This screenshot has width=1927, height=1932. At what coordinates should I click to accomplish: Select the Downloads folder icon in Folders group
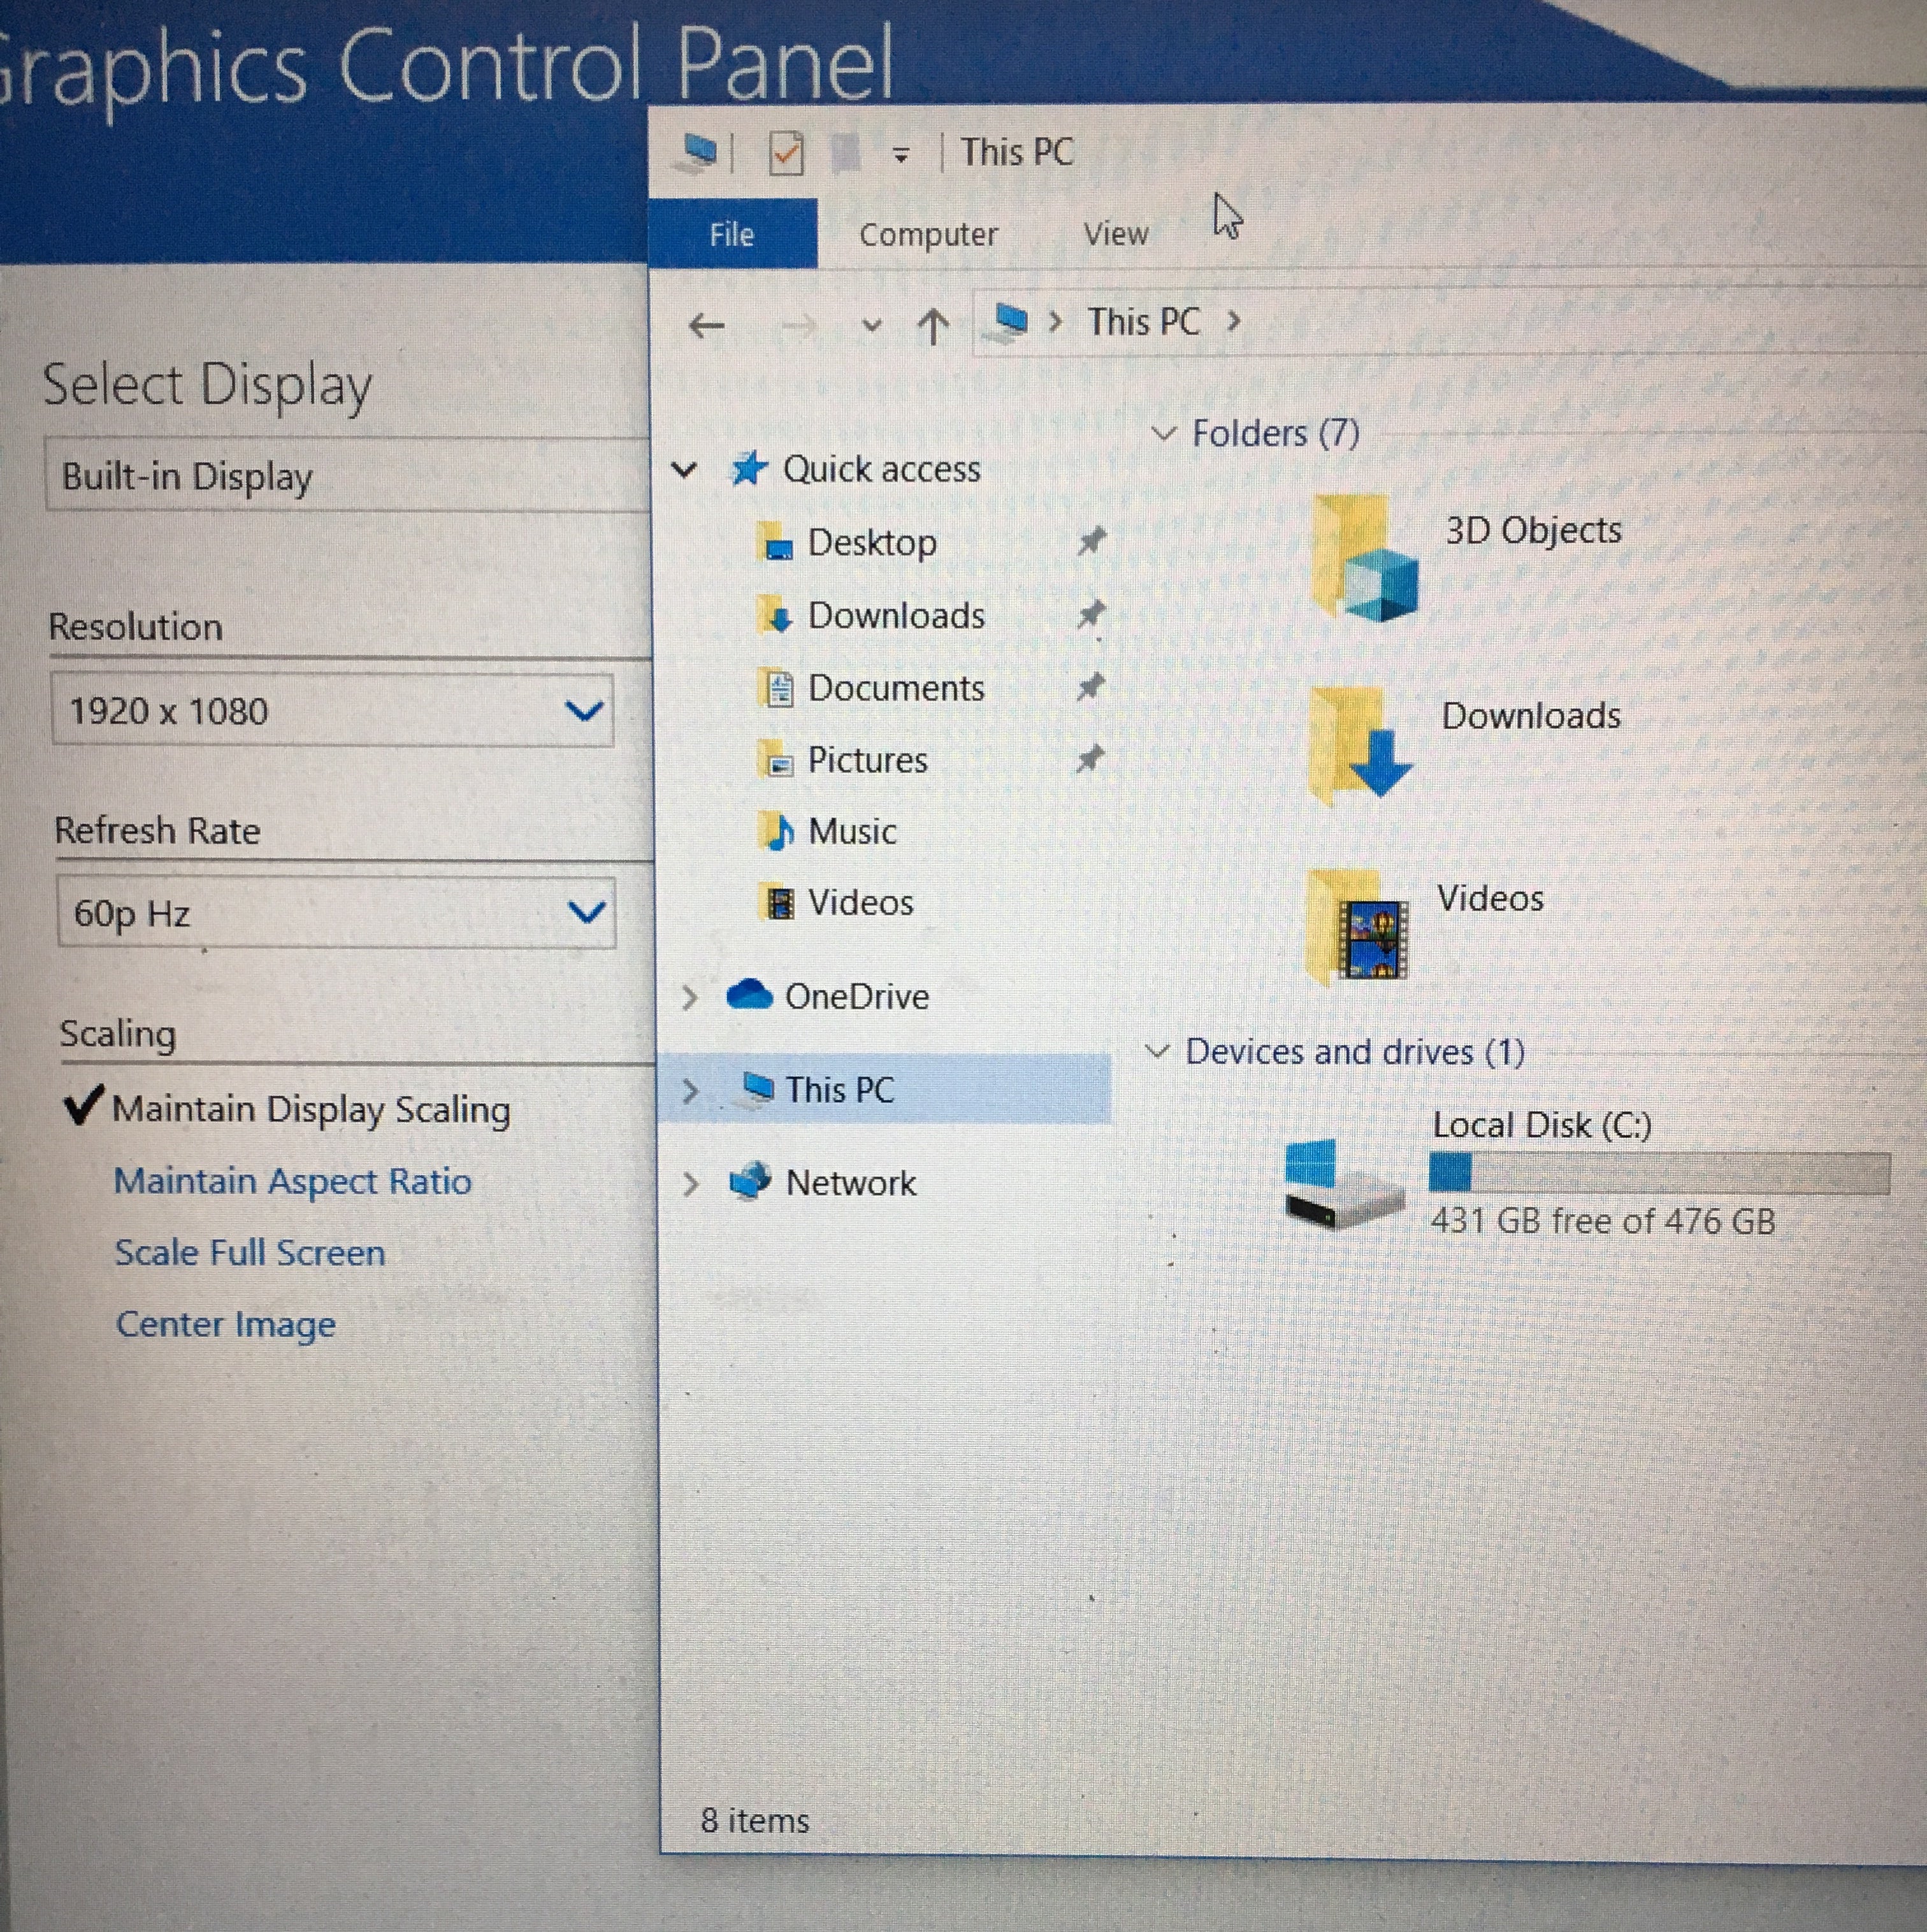1360,745
